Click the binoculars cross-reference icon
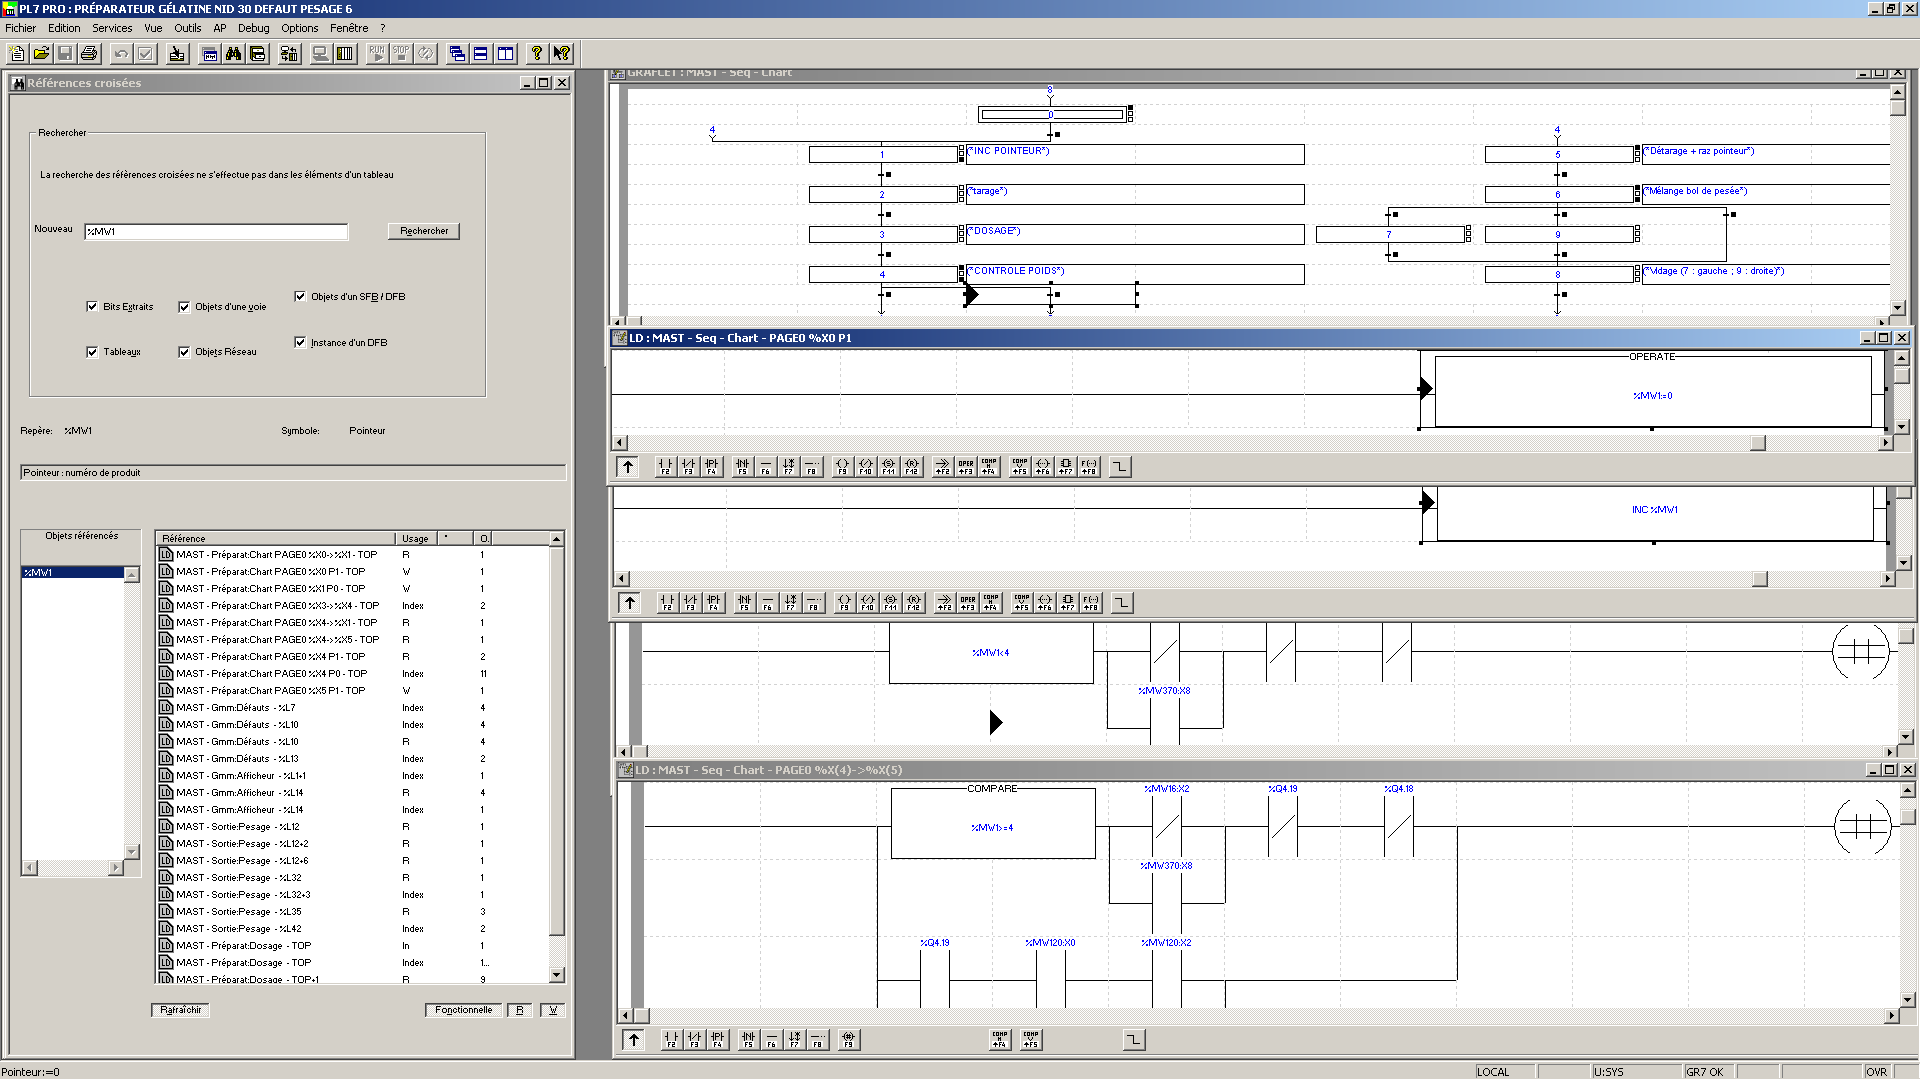This screenshot has height=1080, width=1920. pyautogui.click(x=233, y=53)
